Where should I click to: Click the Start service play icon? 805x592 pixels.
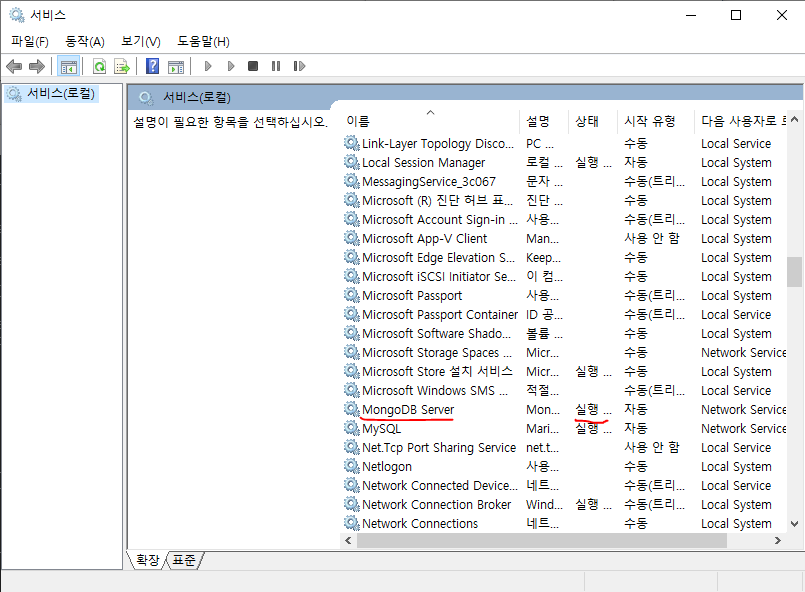[x=208, y=66]
